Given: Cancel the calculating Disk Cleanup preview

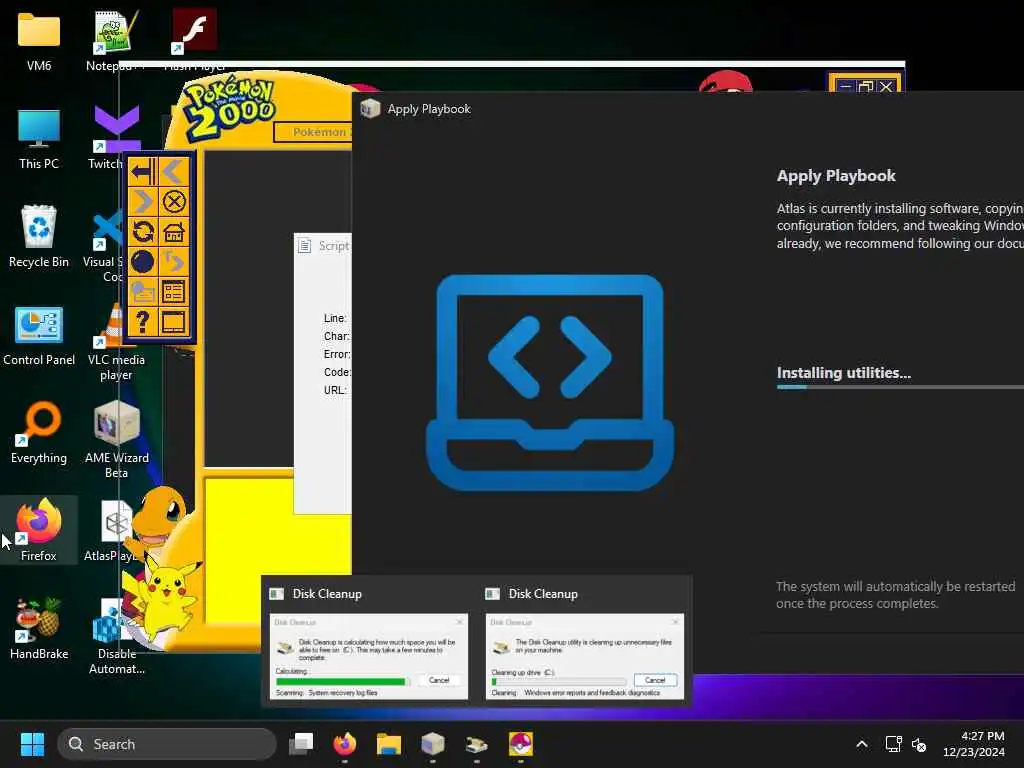Looking at the screenshot, I should coord(439,680).
